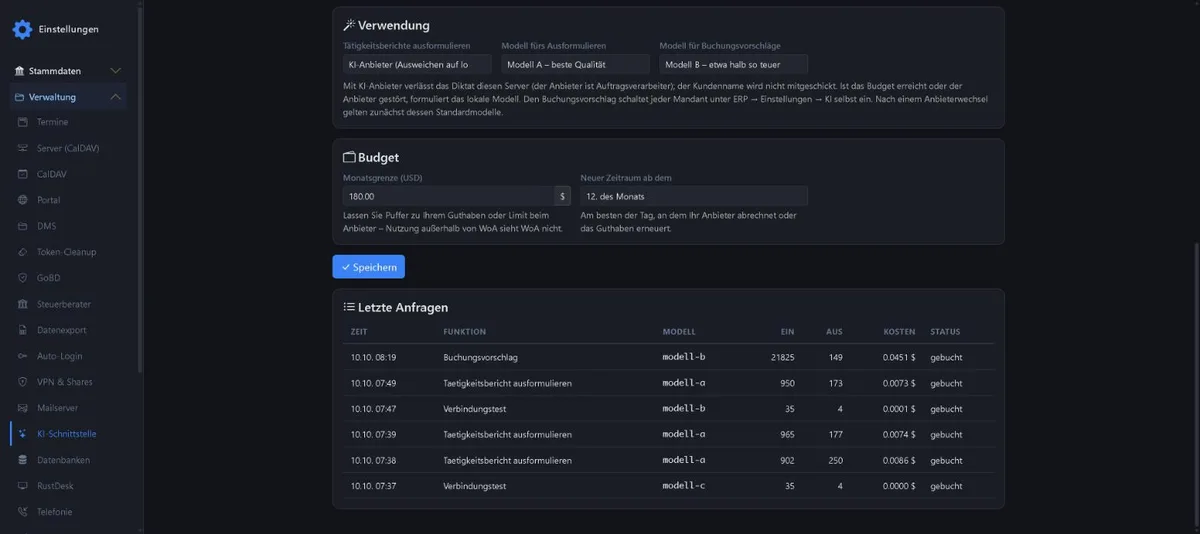
Task: Click the Auto-Login key icon
Action: (24, 356)
